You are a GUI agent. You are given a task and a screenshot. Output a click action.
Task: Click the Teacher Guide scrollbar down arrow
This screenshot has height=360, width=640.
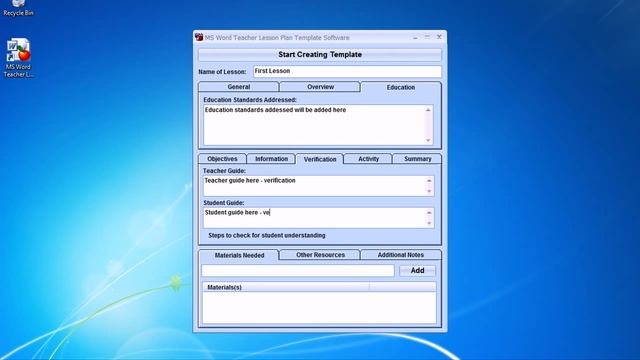pos(429,191)
